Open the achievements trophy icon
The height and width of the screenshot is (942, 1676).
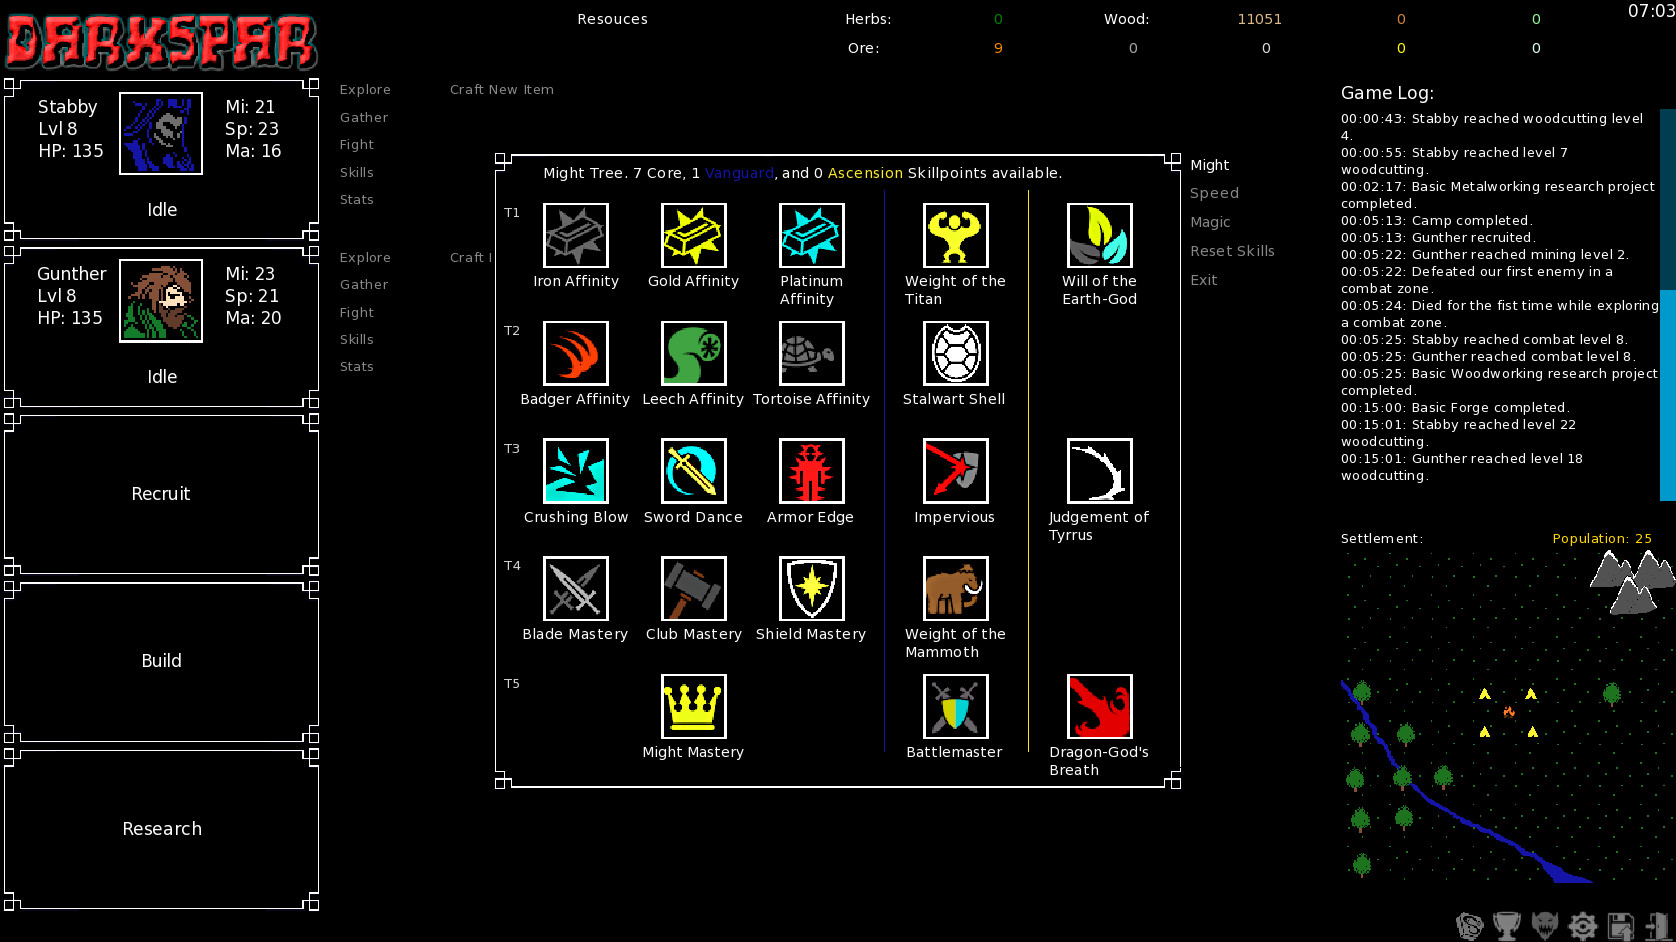tap(1506, 925)
